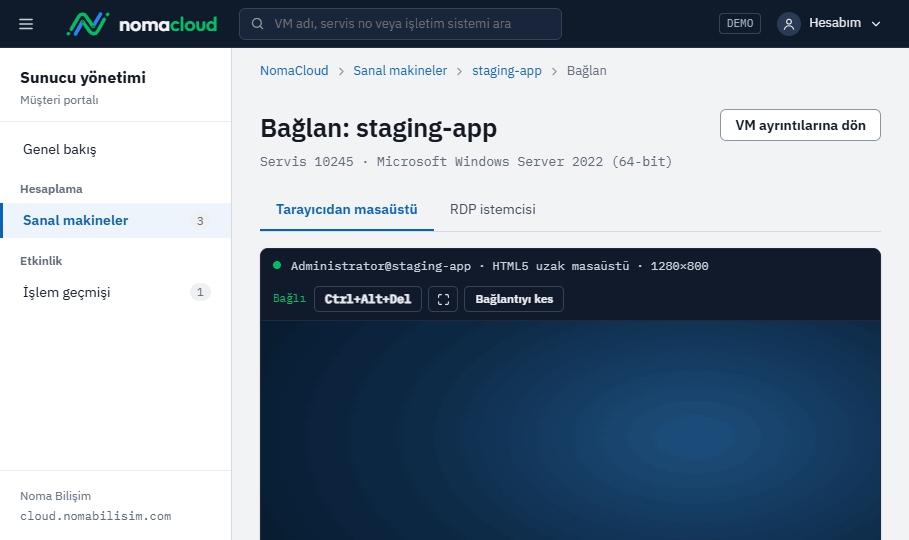Toggle fullscreen for remote desktop

[x=443, y=299]
